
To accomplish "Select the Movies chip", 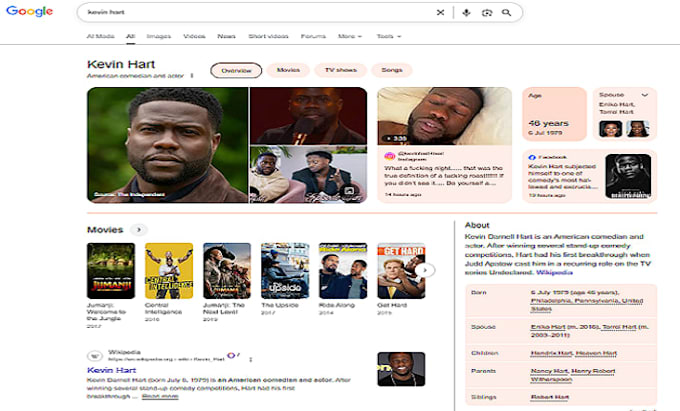I will point(288,70).
